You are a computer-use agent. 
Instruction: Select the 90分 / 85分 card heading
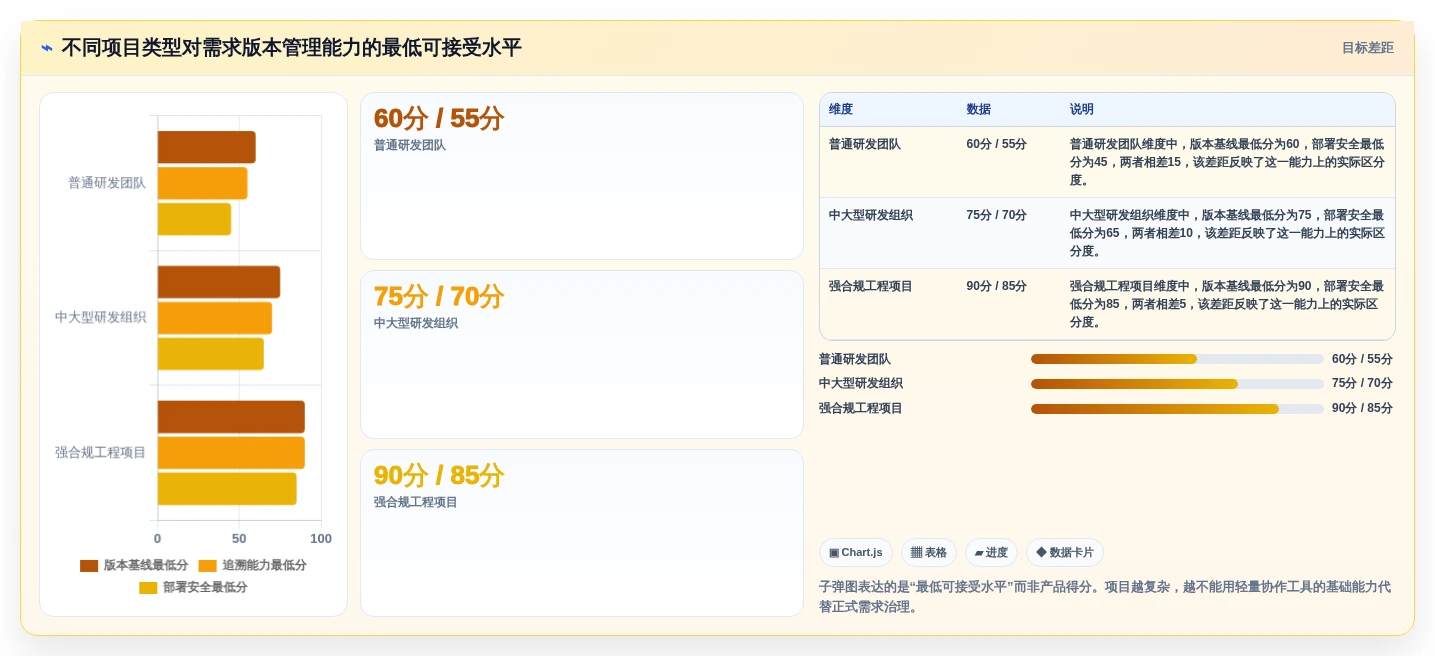439,476
